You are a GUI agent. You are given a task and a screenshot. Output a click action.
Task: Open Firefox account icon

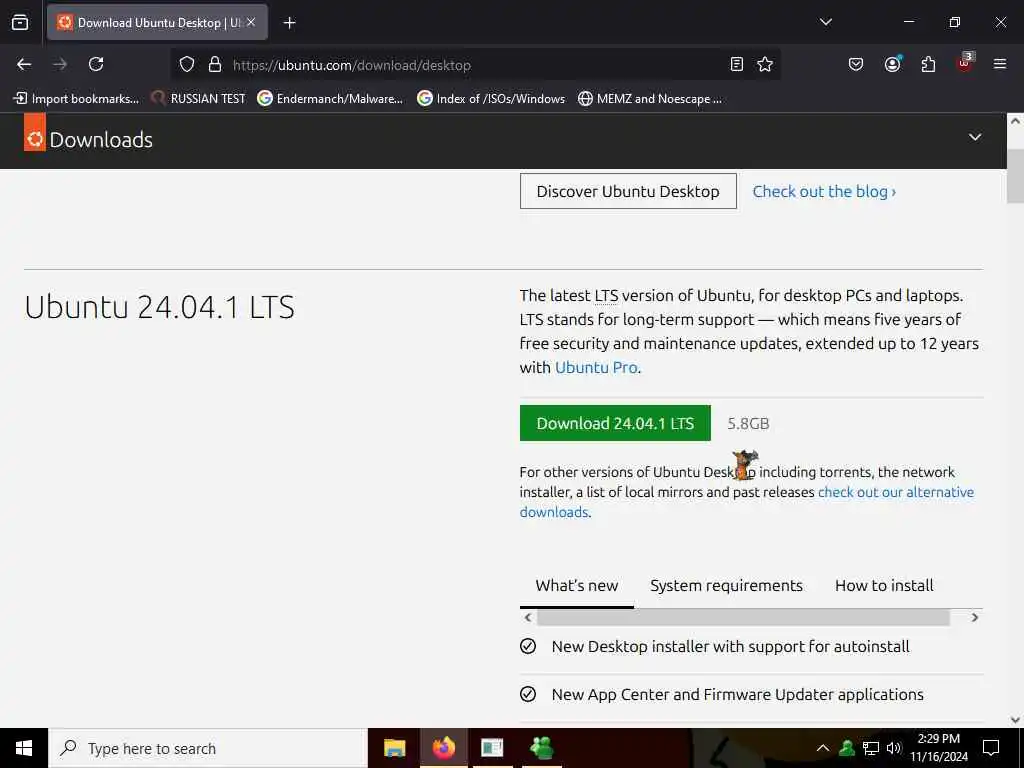coord(892,64)
